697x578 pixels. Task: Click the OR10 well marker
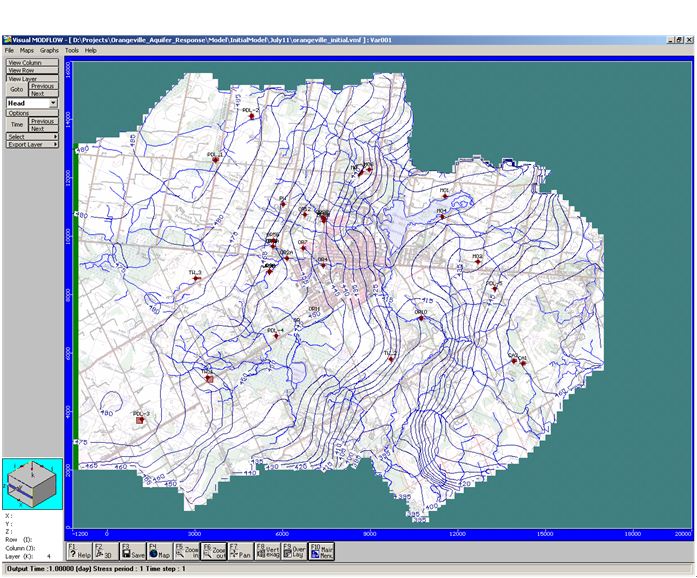point(421,318)
